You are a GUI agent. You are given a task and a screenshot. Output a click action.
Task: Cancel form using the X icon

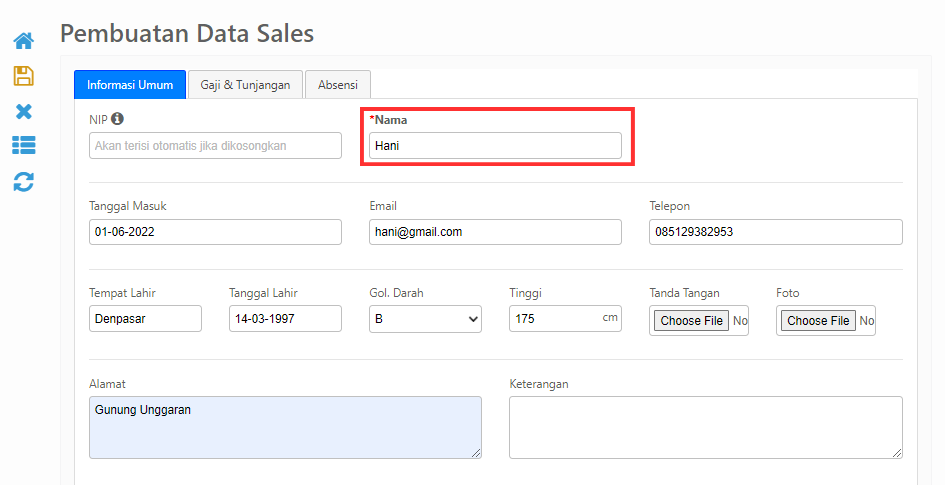24,111
